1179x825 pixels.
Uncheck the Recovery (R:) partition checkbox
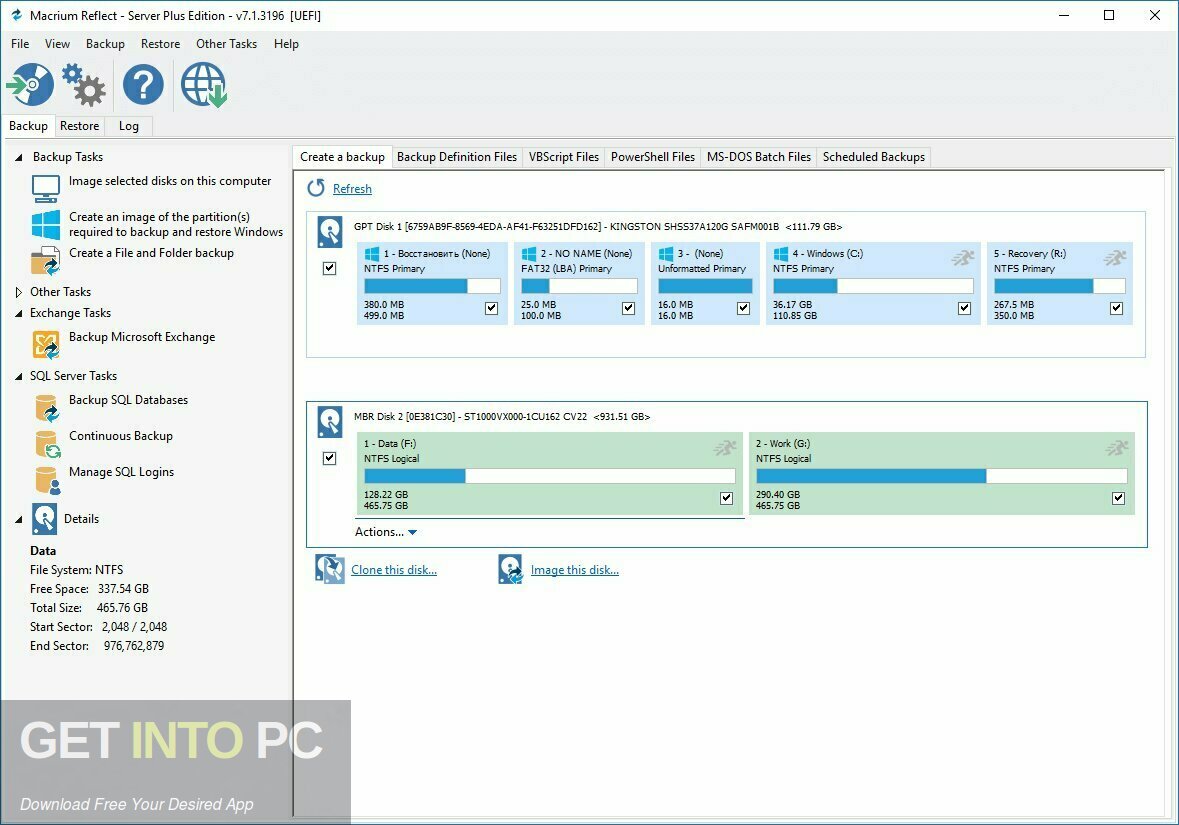tap(1117, 308)
